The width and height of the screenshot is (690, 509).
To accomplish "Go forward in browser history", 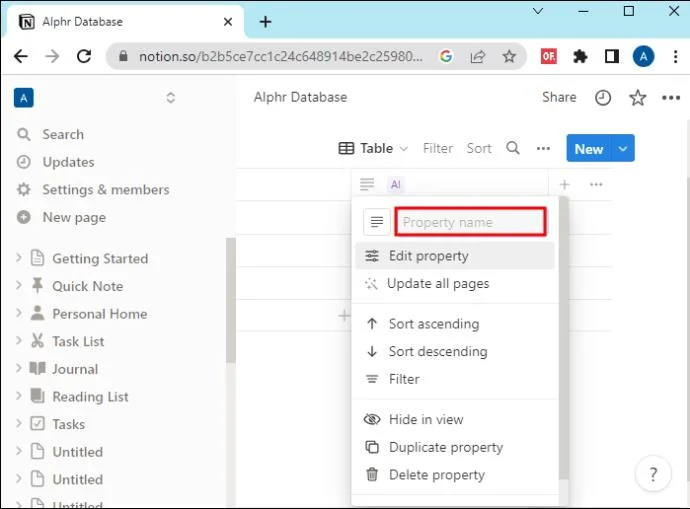I will coord(52,56).
